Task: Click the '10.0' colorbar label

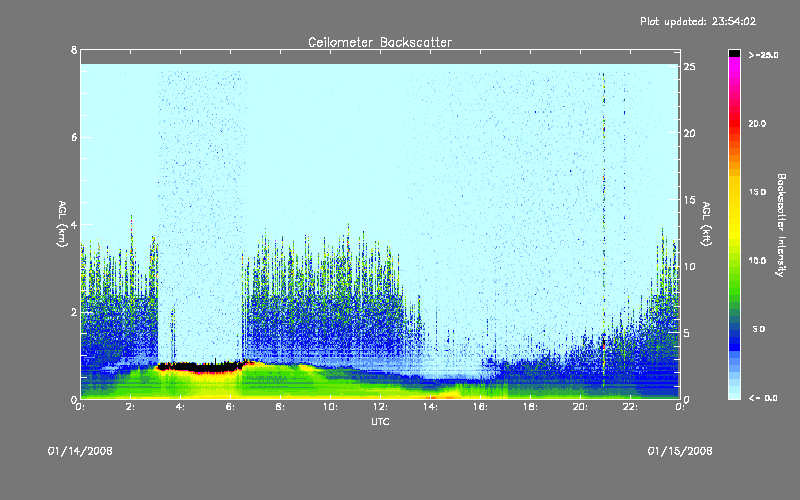Action: 757,261
